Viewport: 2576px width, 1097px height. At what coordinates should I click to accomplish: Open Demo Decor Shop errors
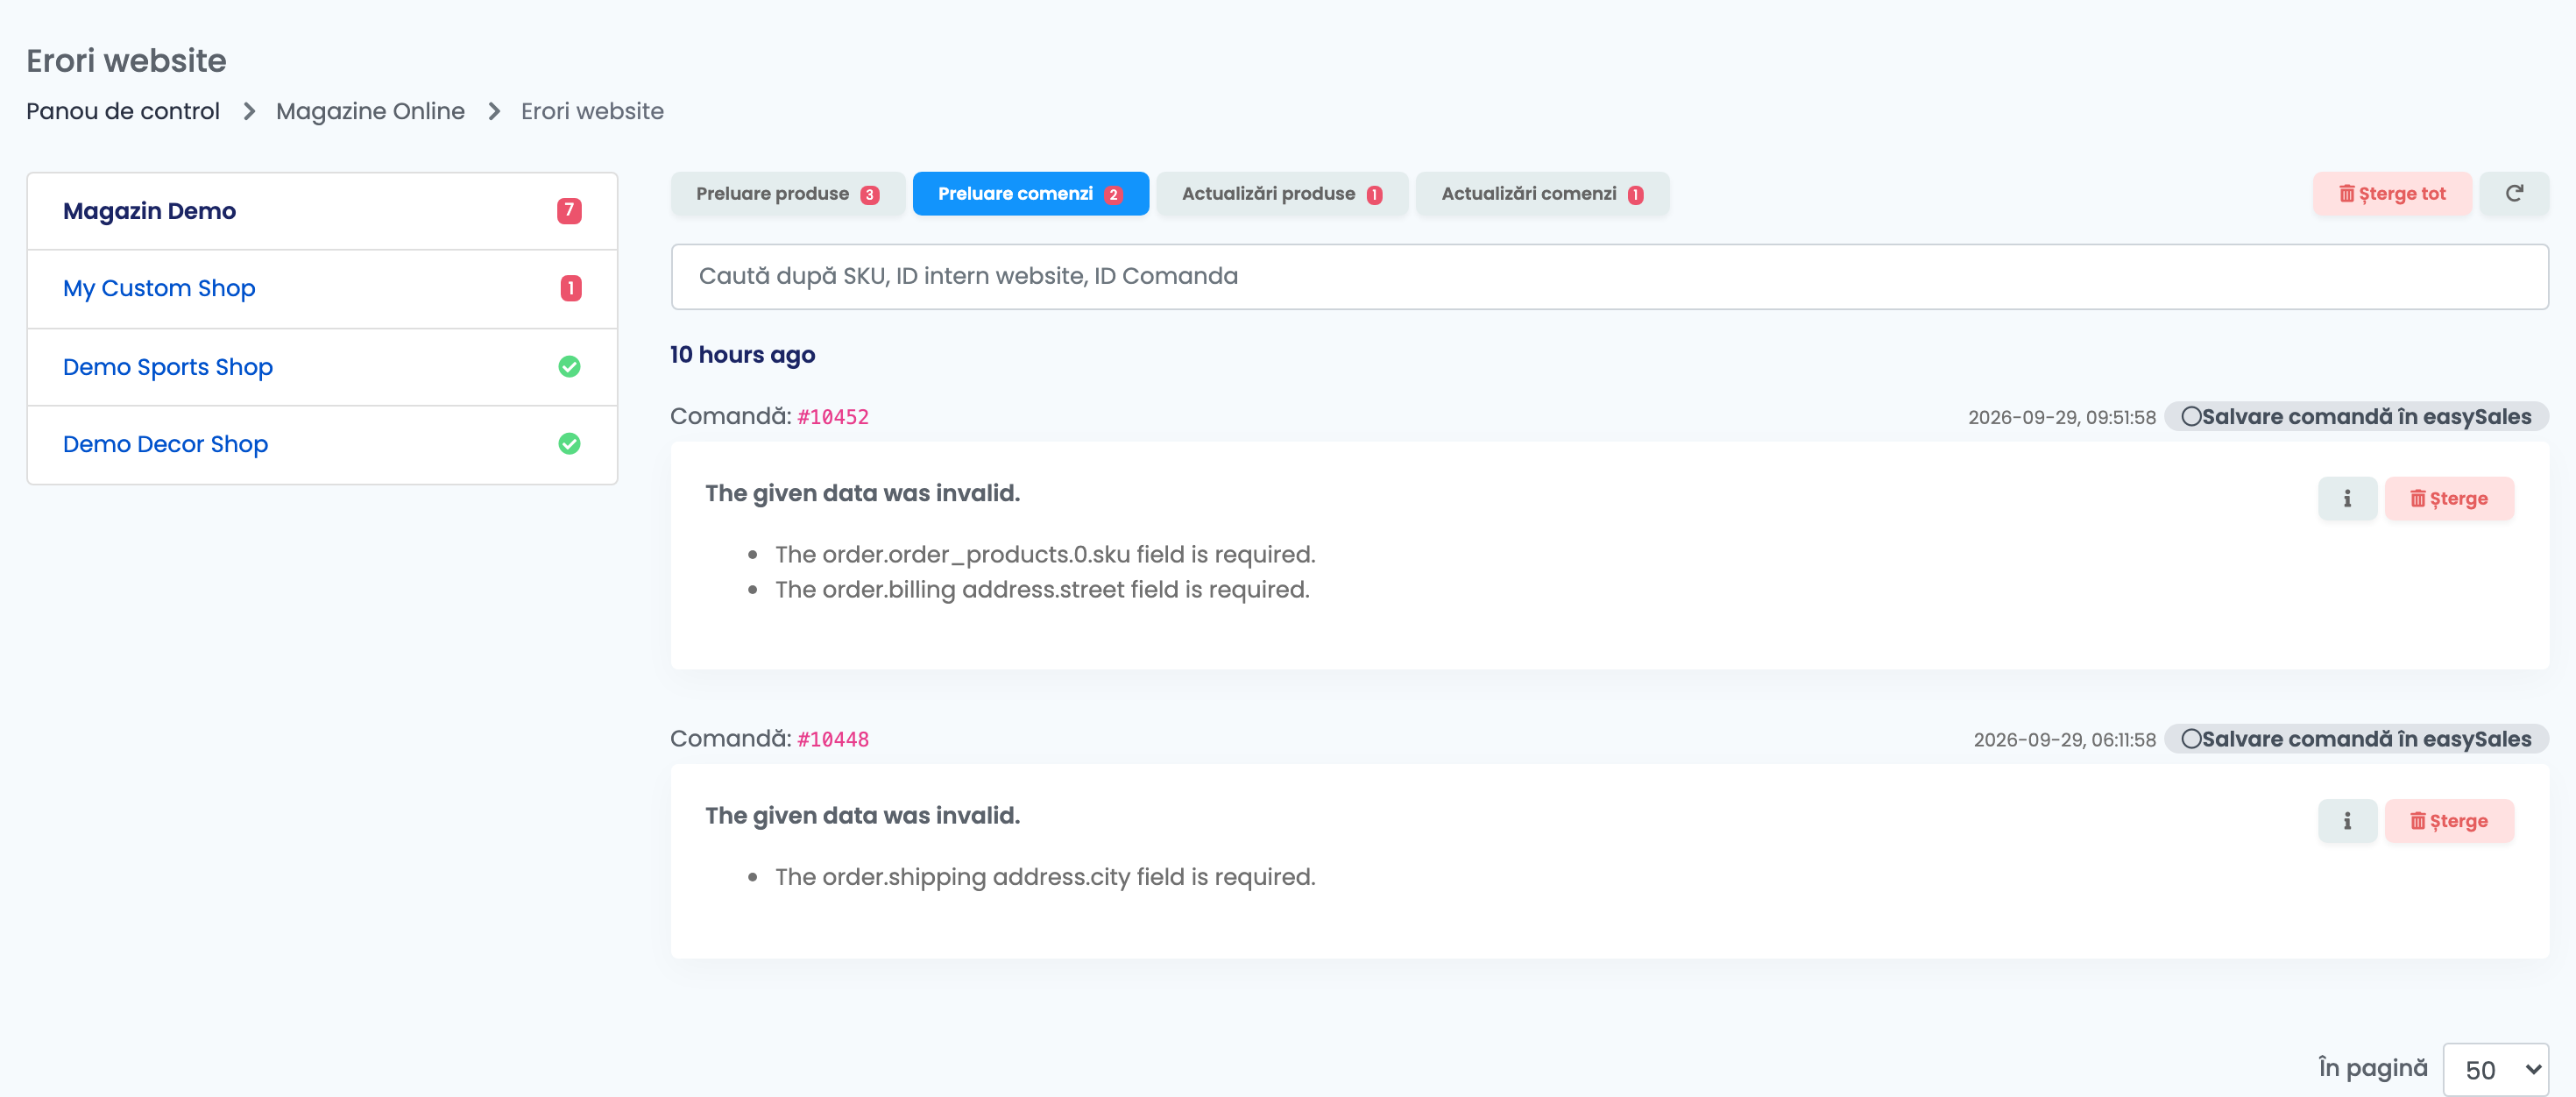(x=322, y=444)
